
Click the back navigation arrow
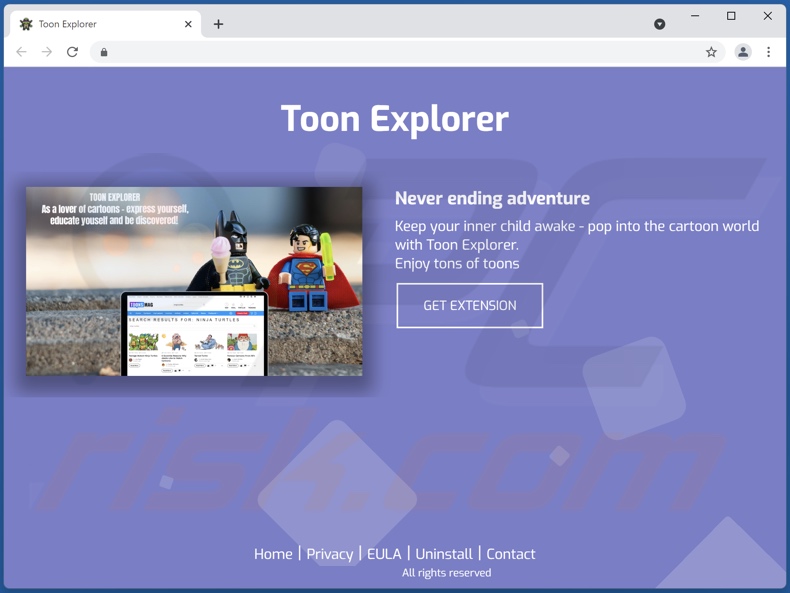pyautogui.click(x=21, y=52)
